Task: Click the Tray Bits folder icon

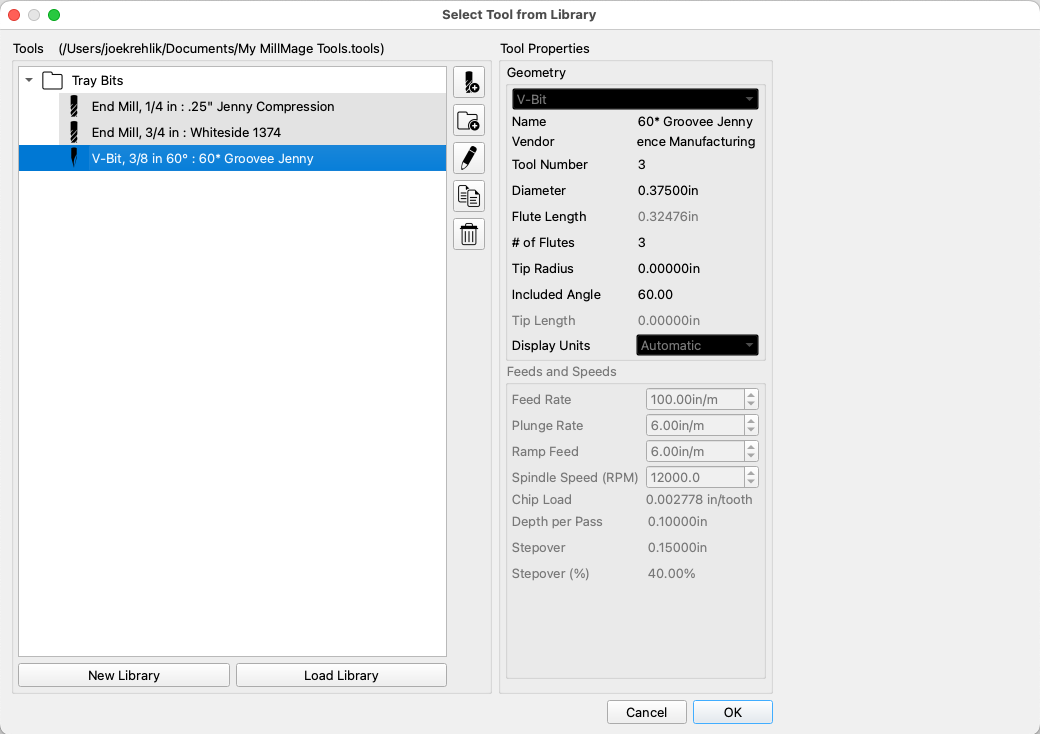Action: [52, 81]
